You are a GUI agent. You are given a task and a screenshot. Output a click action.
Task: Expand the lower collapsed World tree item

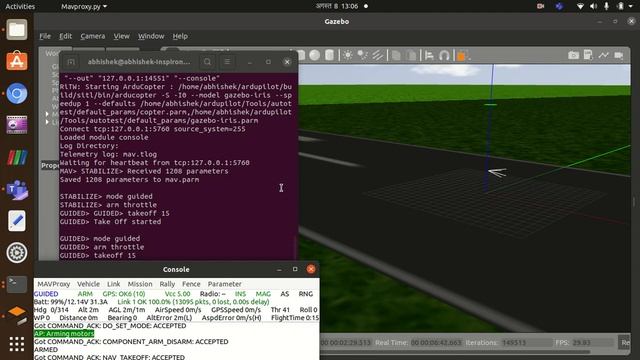(47, 122)
